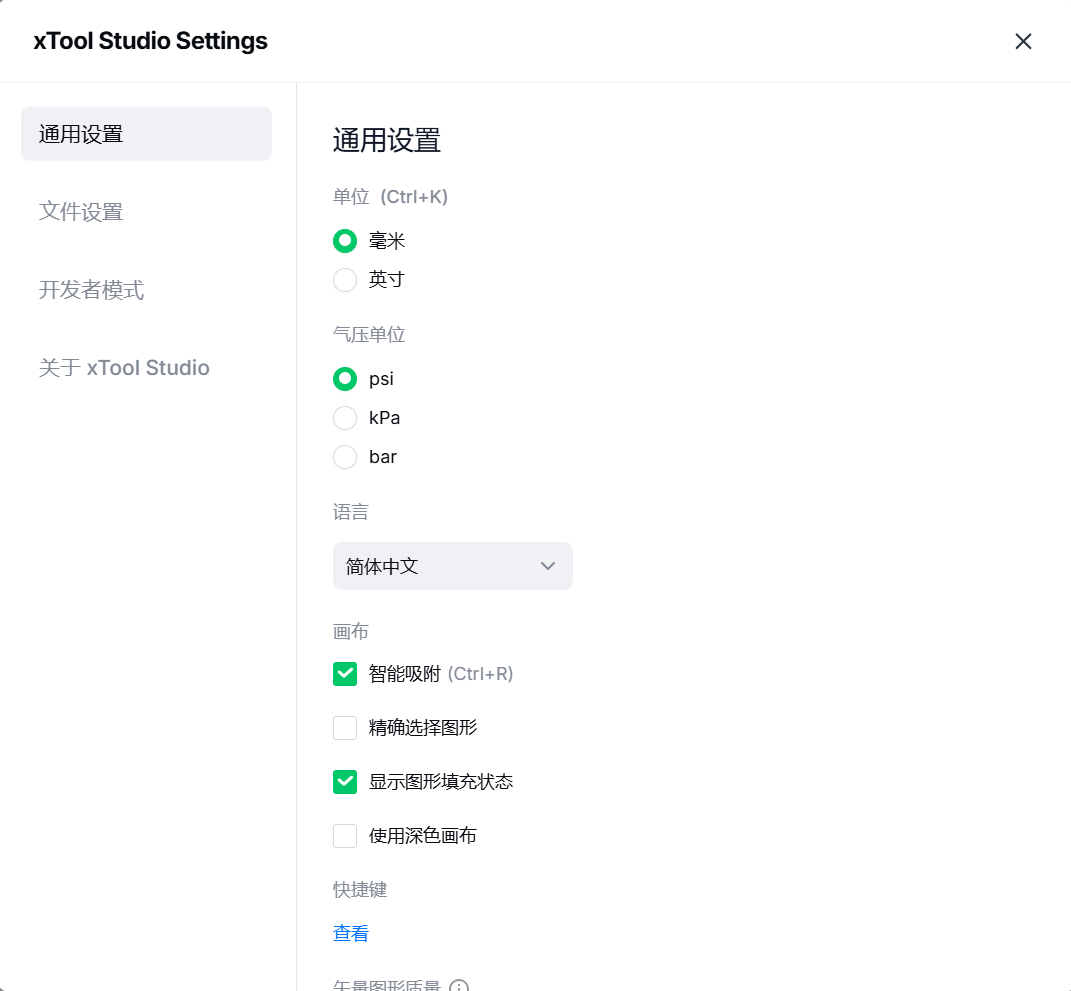1071x991 pixels.
Task: Choose 英寸 as the measurement unit
Action: pyautogui.click(x=345, y=280)
